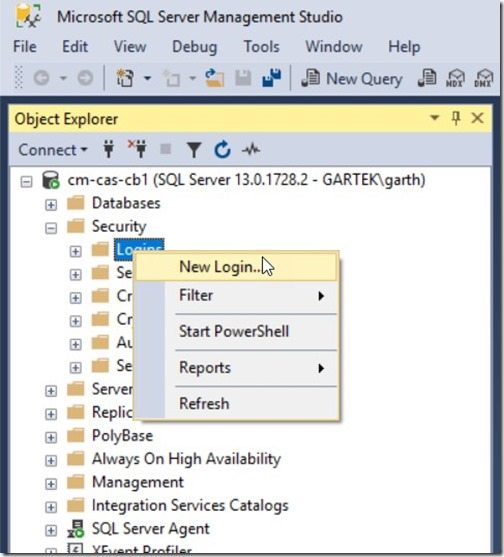The image size is (504, 557).
Task: Click the Navigate Forward arrow icon
Action: pyautogui.click(x=85, y=78)
